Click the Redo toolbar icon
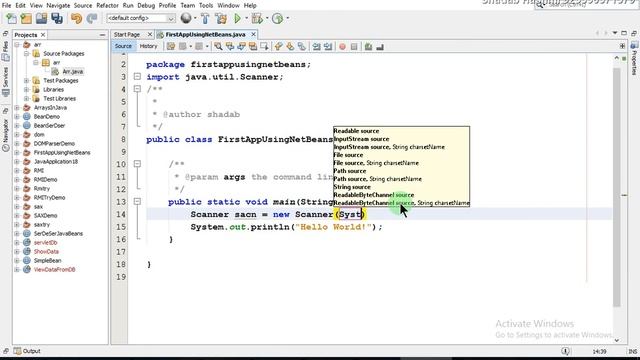 (92, 18)
